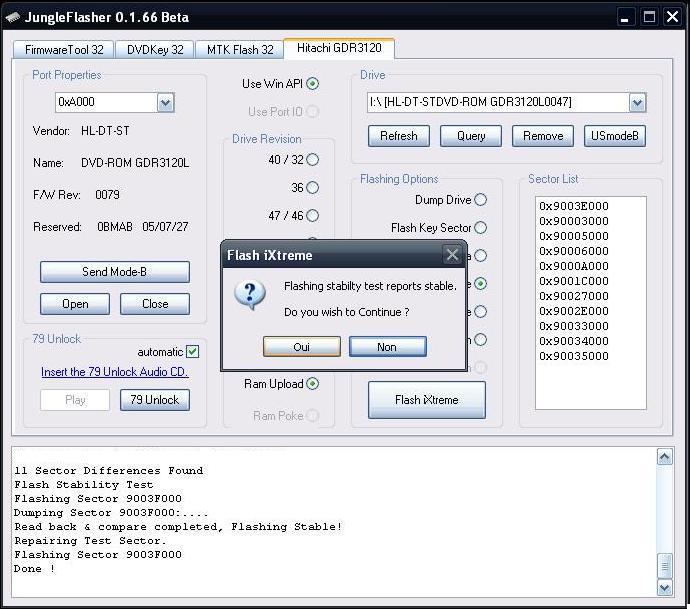Image resolution: width=690 pixels, height=609 pixels.
Task: Switch to the FirmwareTool 32 tab
Action: pos(62,49)
